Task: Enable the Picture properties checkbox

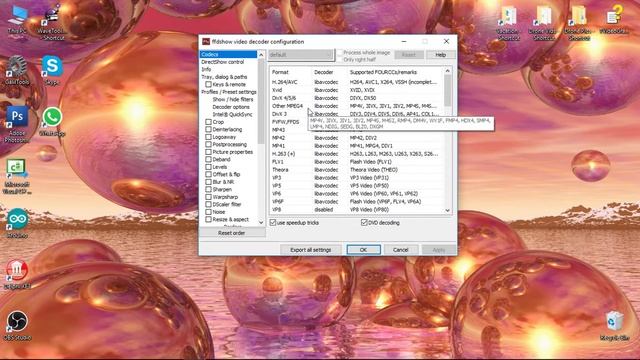Action: pyautogui.click(x=208, y=152)
